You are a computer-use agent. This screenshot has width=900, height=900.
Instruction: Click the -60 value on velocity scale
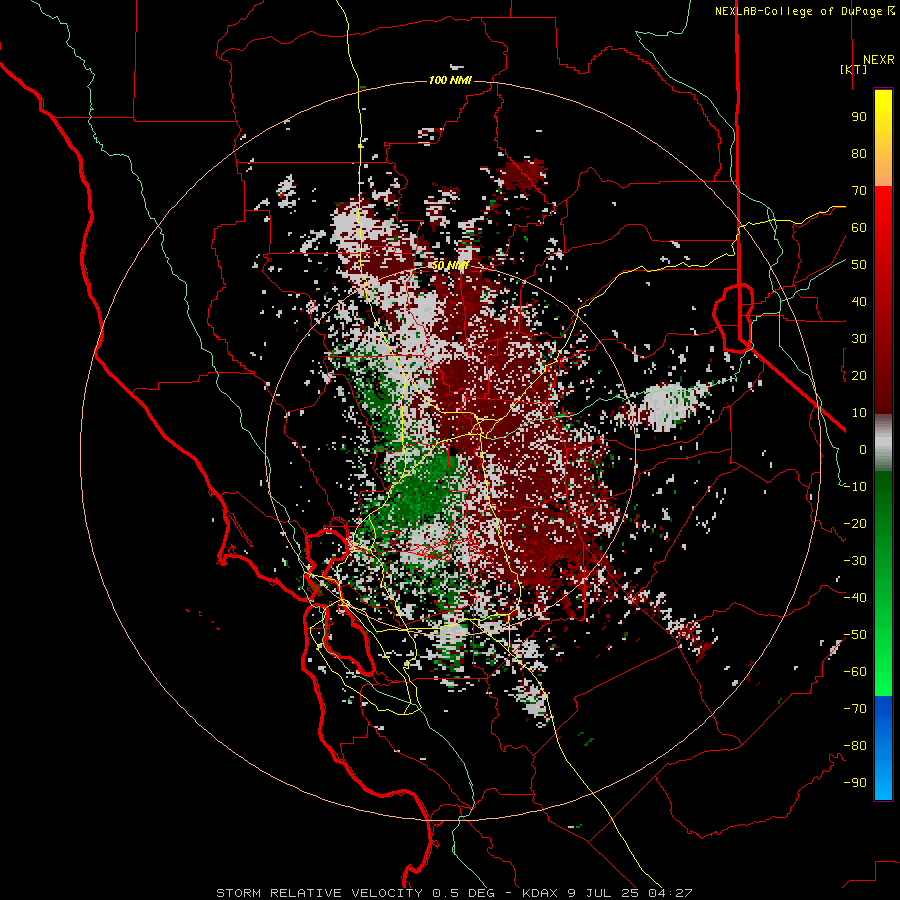pyautogui.click(x=855, y=672)
